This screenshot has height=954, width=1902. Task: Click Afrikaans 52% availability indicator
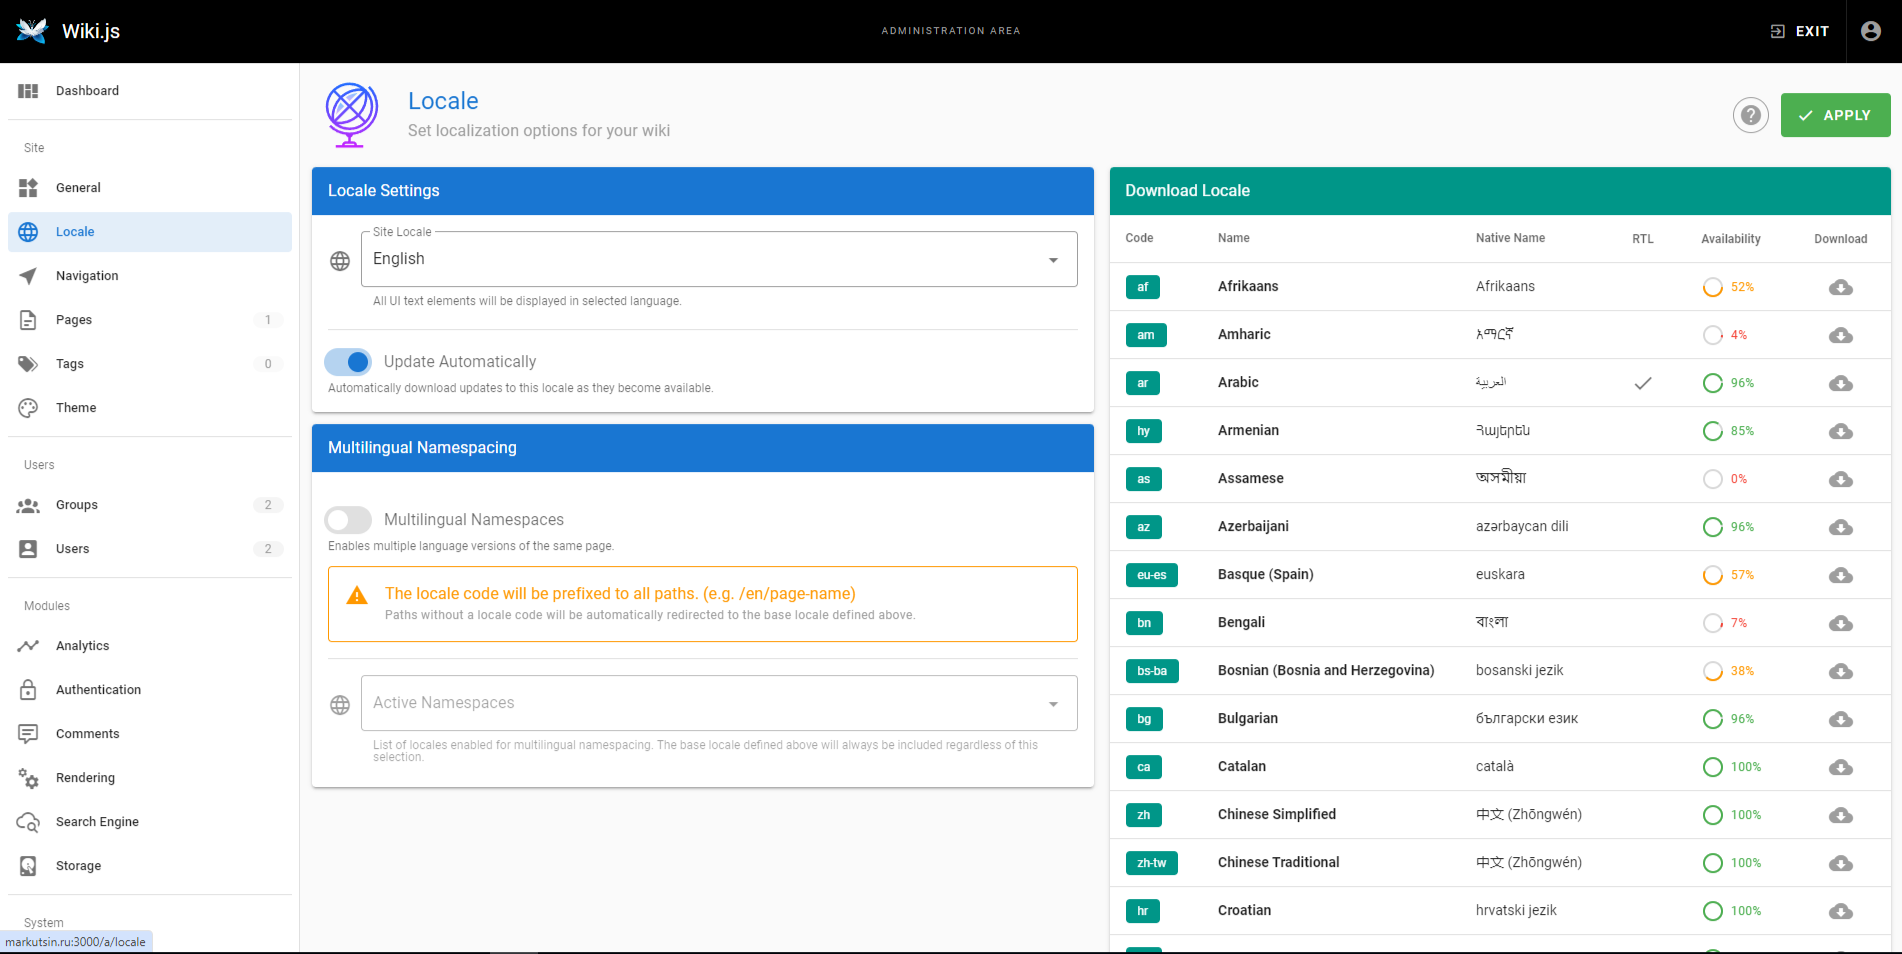1728,287
